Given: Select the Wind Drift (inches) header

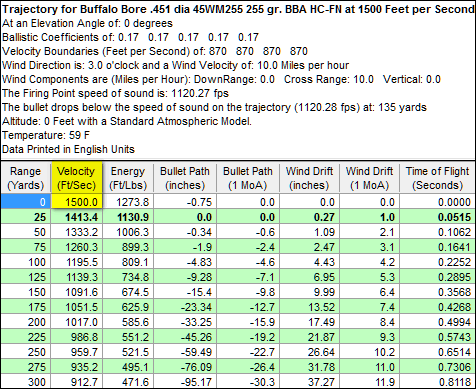Looking at the screenshot, I should (x=309, y=178).
